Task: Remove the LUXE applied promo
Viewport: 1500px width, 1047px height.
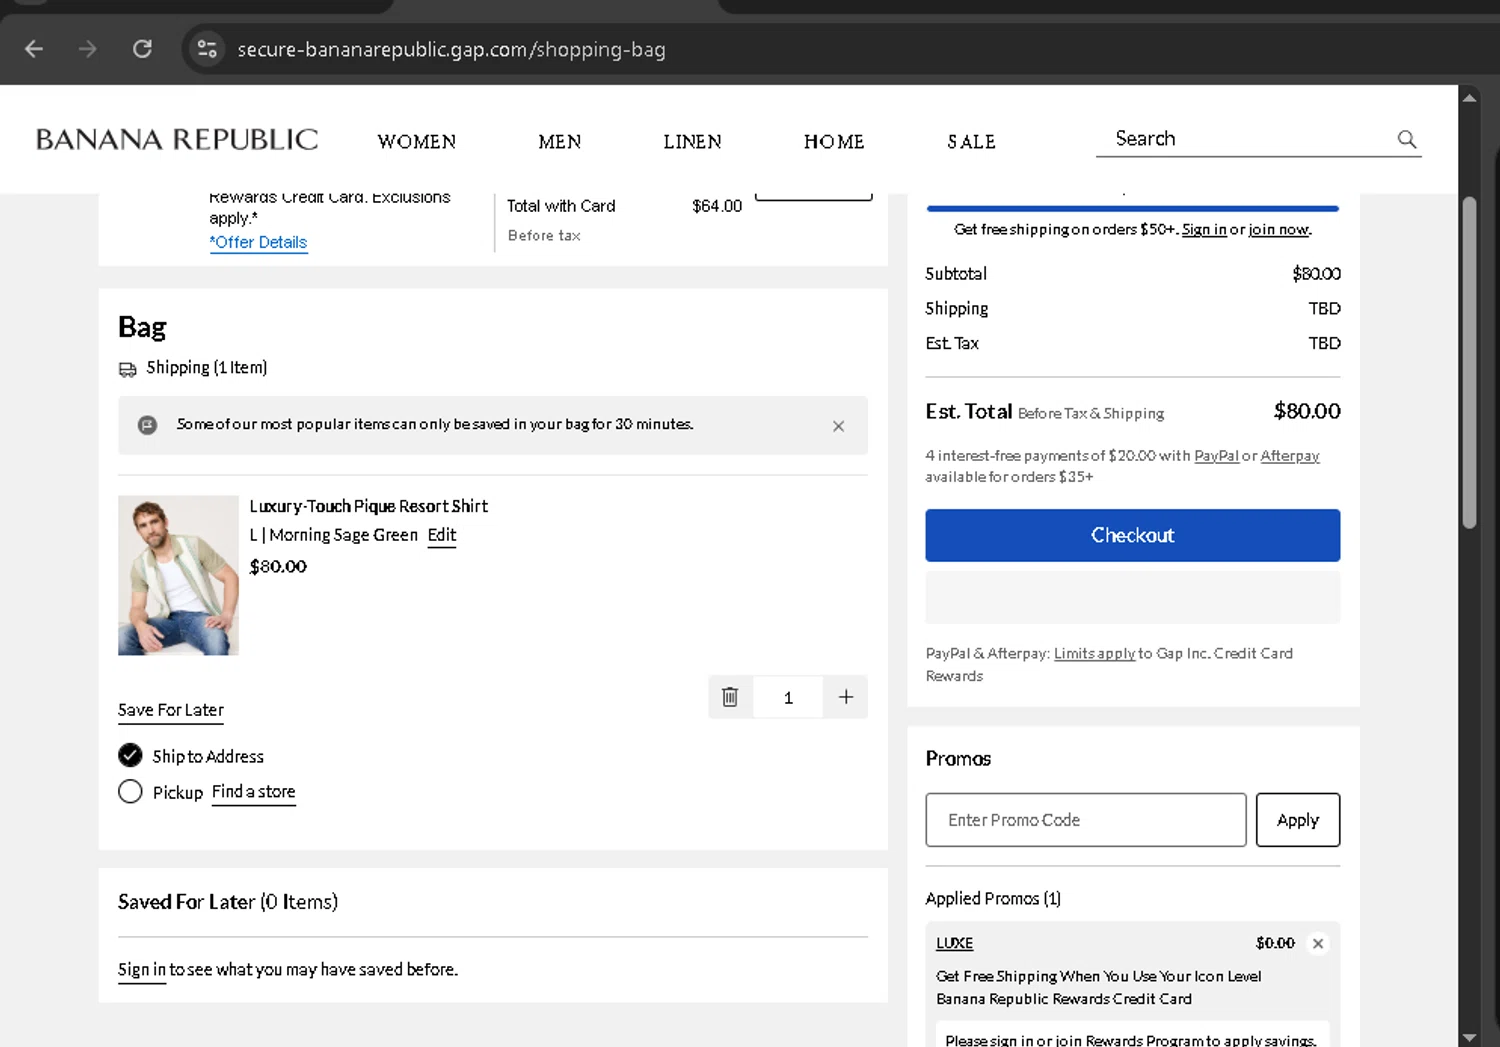Action: click(x=1318, y=943)
